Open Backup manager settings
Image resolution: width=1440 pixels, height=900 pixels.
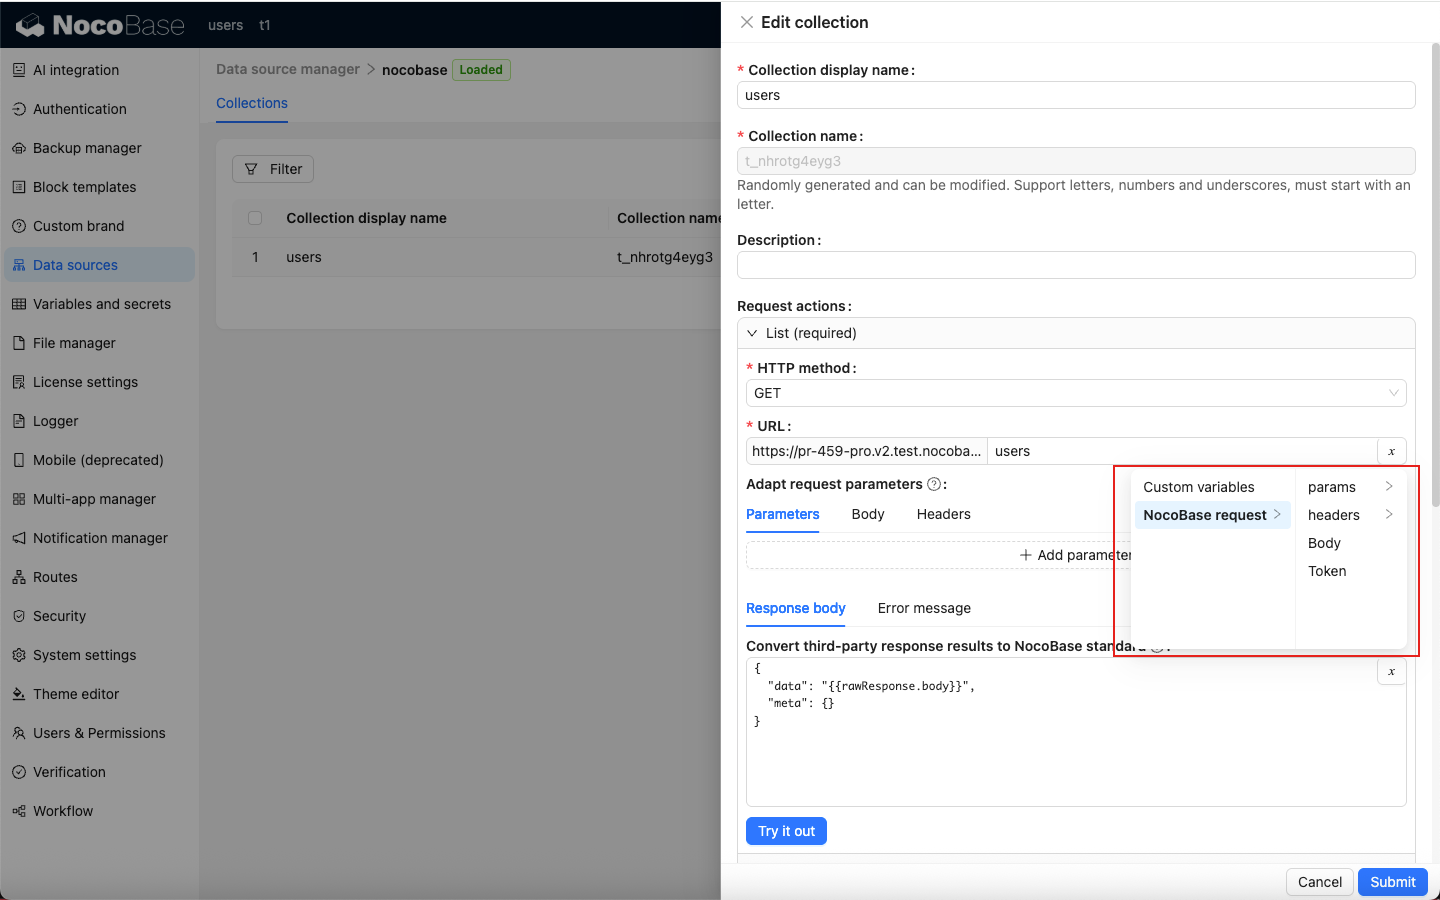[87, 148]
